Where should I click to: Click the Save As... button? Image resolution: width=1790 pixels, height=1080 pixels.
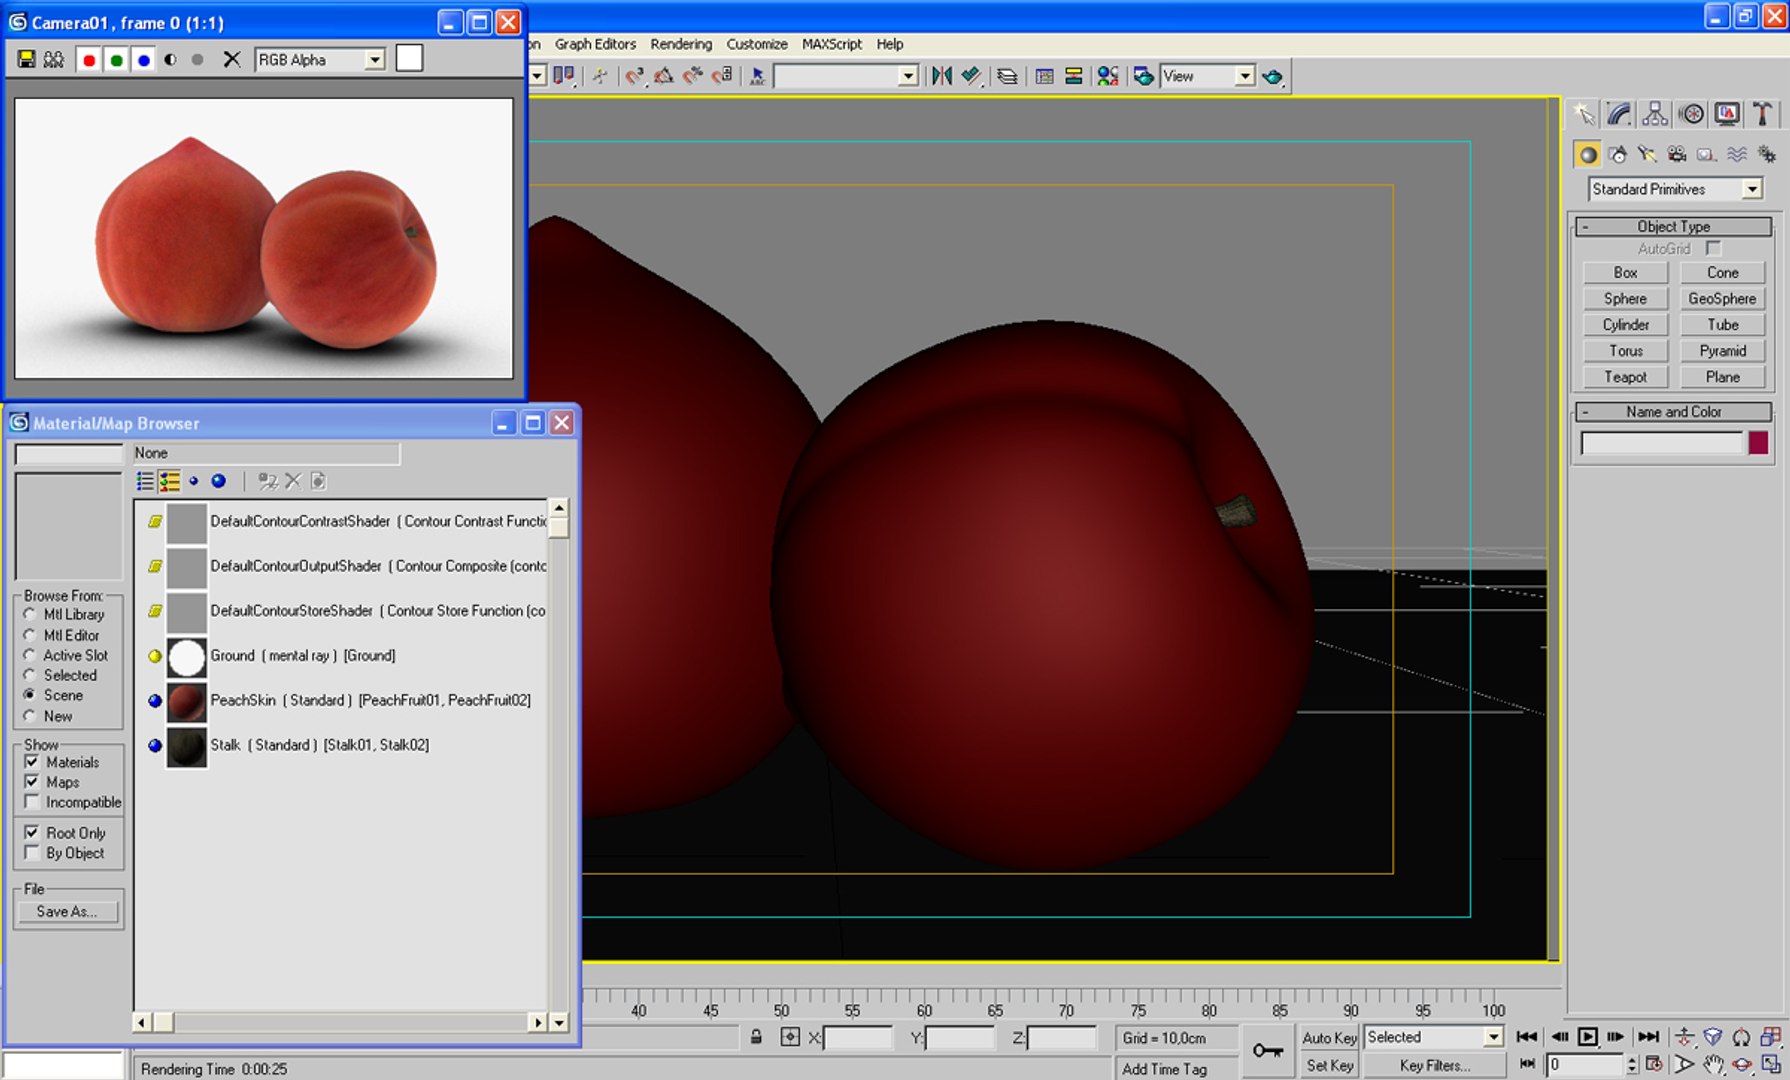67,911
